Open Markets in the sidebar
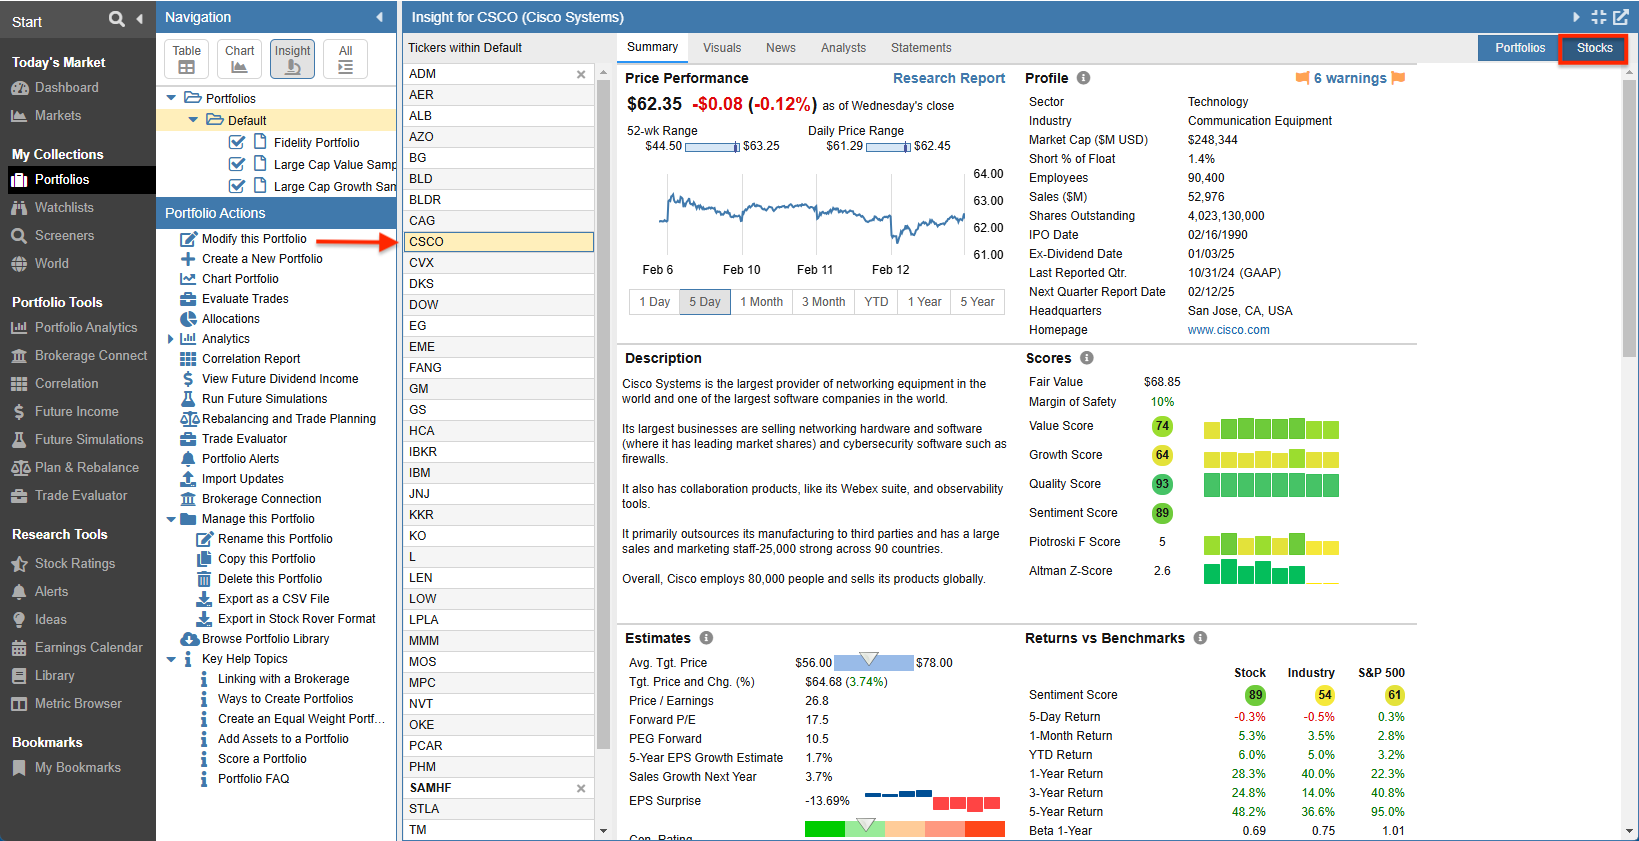Viewport: 1639px width, 841px height. tap(58, 116)
